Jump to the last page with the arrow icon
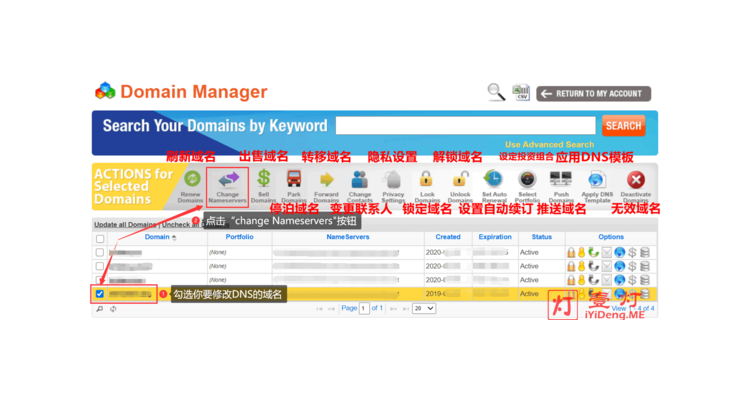Image resolution: width=750 pixels, height=400 pixels. click(x=406, y=309)
